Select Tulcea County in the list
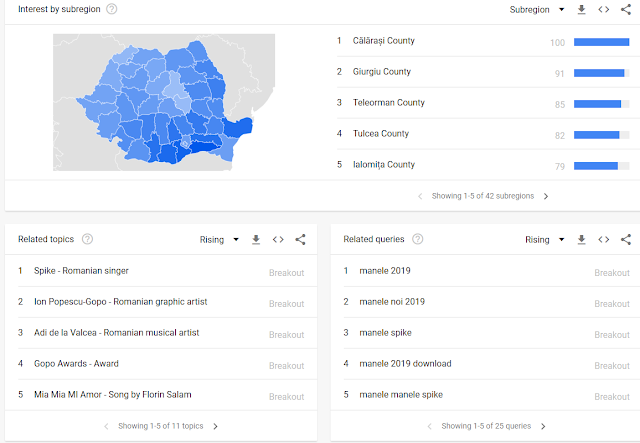640x443 pixels. 380,134
